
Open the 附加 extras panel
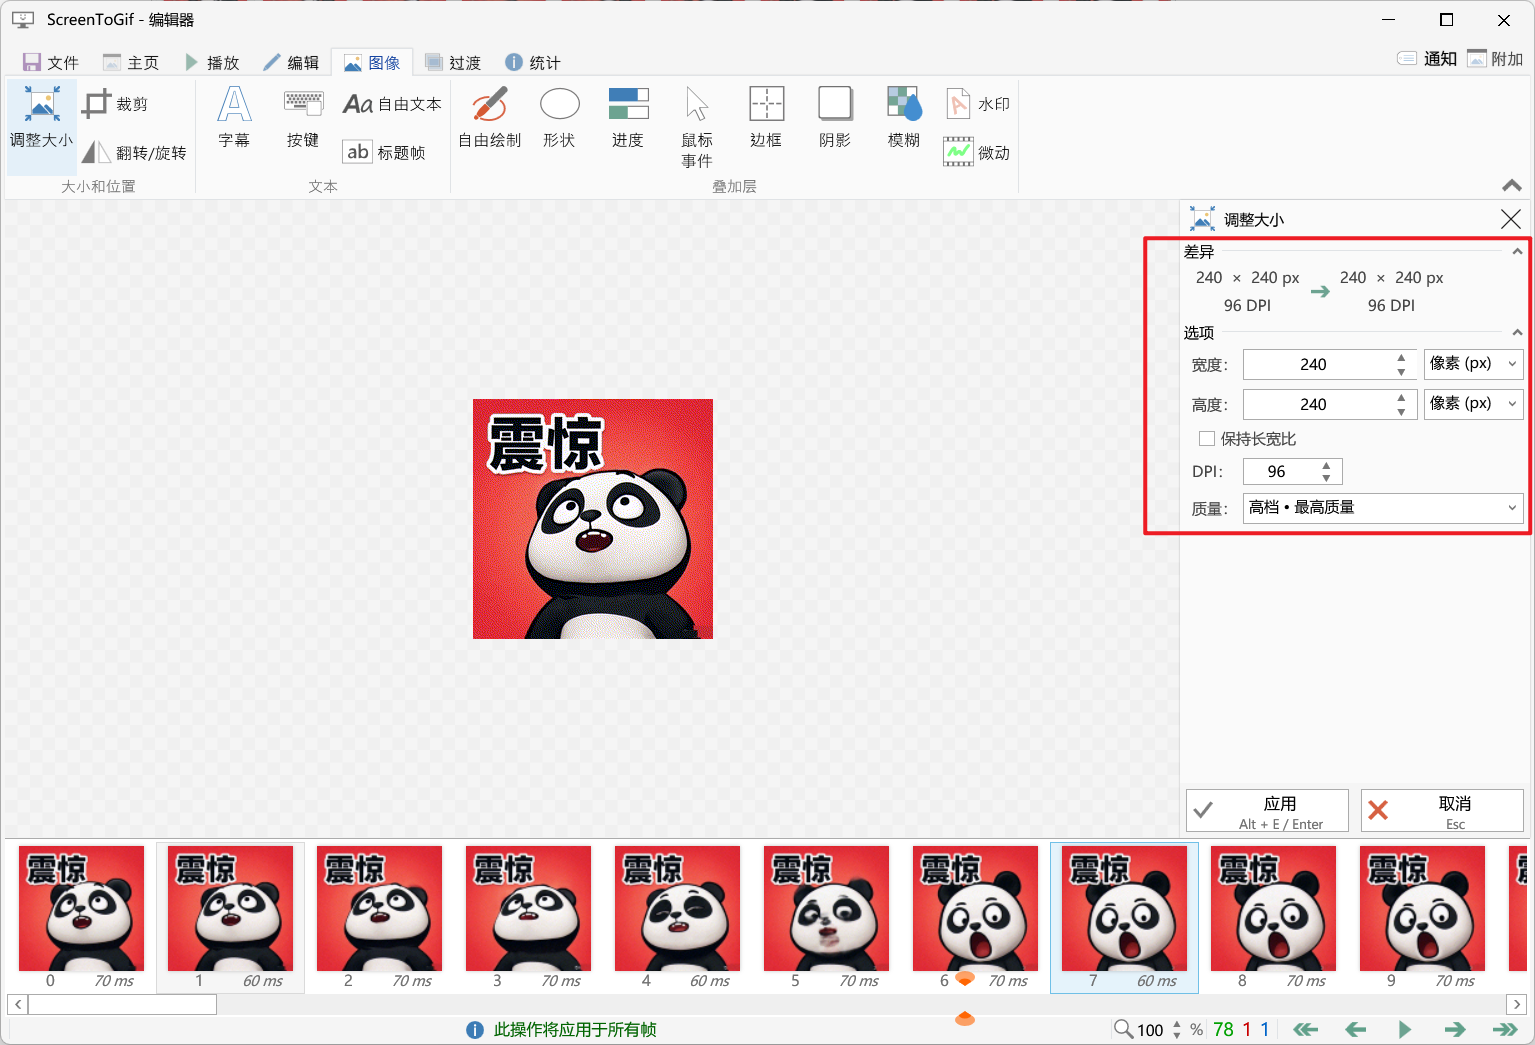click(1495, 59)
